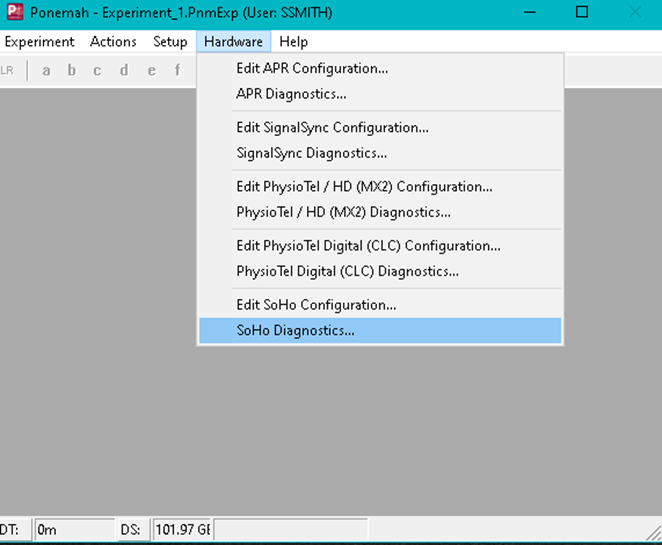The height and width of the screenshot is (545, 662).
Task: Choose the 'e' toolbar button
Action: (x=151, y=70)
